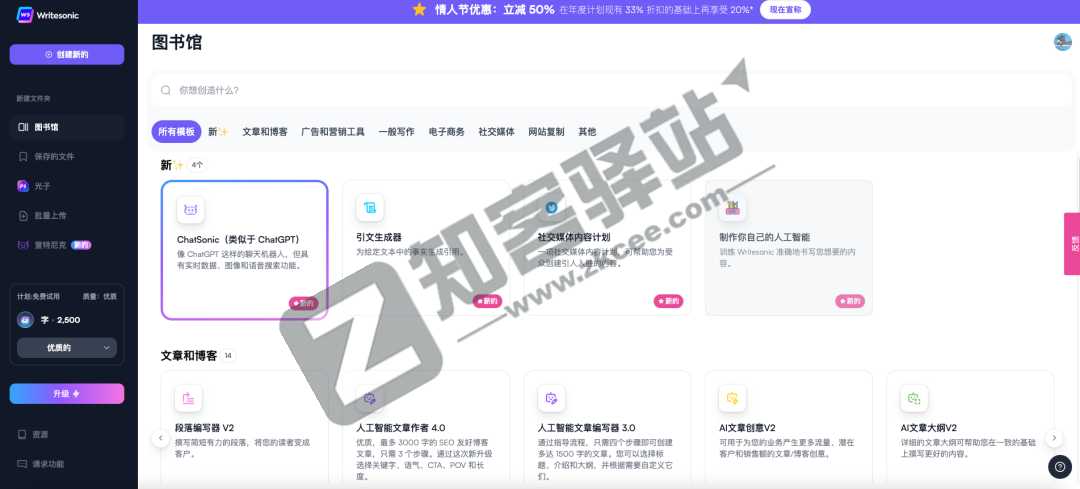This screenshot has height=489, width=1080.
Task: Open the ChatSonic template icon
Action: [x=191, y=210]
